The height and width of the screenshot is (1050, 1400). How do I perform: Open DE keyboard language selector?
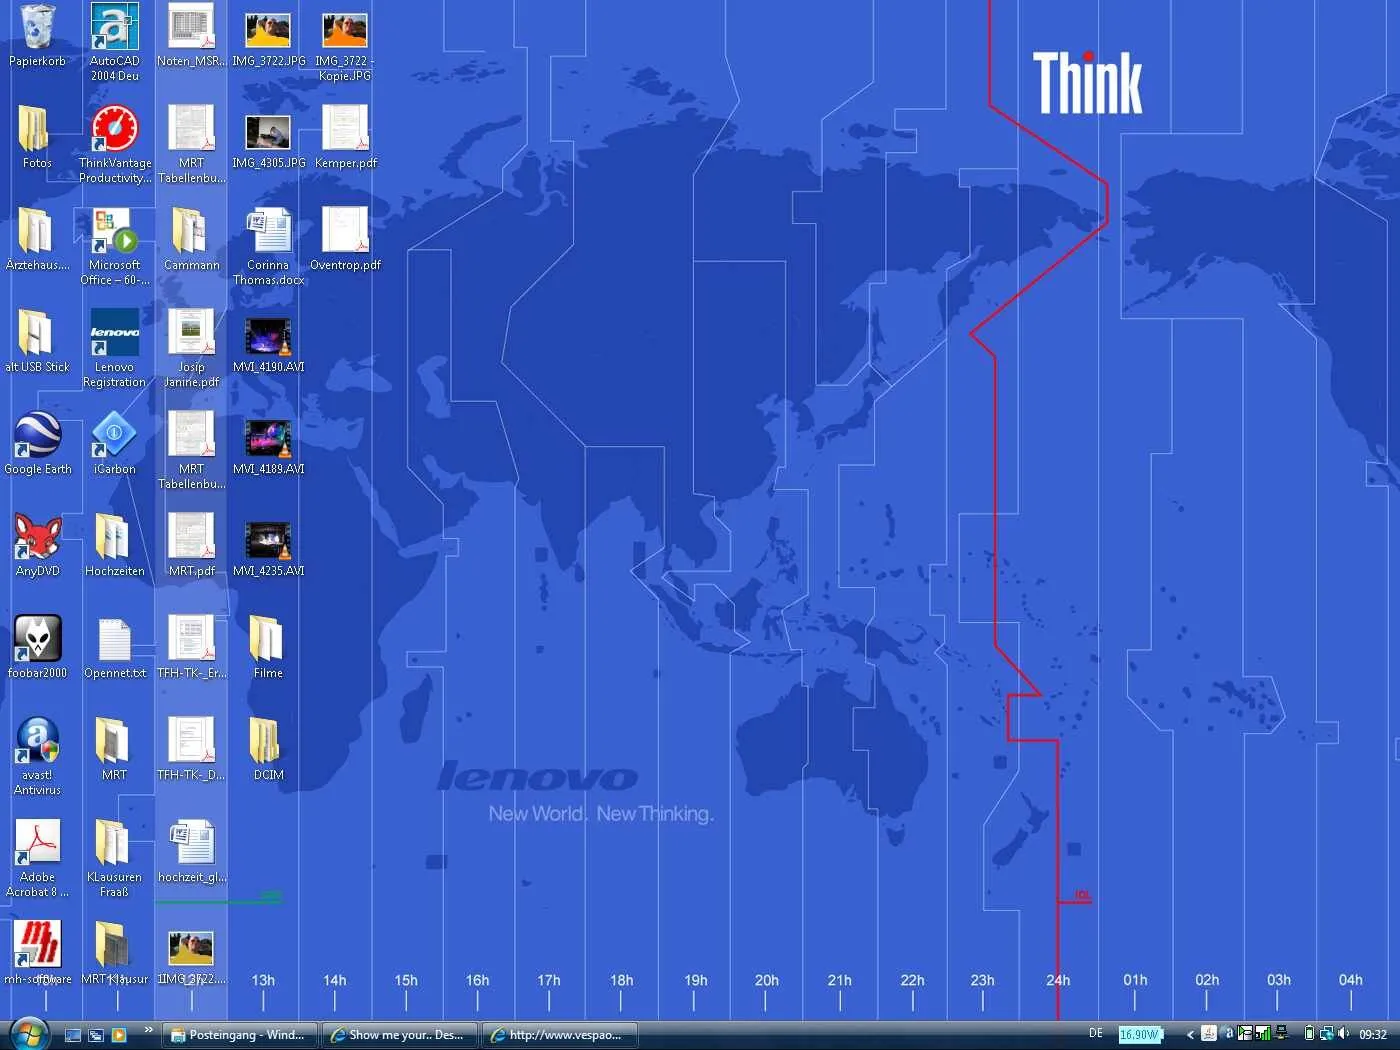click(x=1096, y=1034)
